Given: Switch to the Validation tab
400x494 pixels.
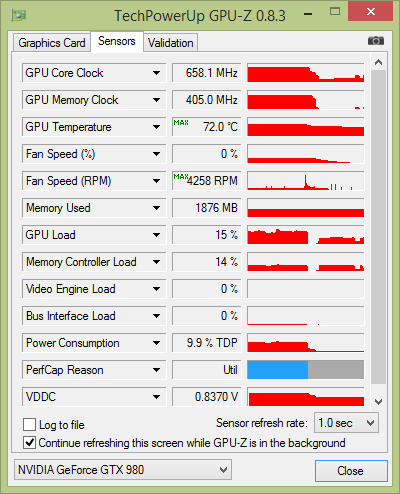Looking at the screenshot, I should (171, 43).
